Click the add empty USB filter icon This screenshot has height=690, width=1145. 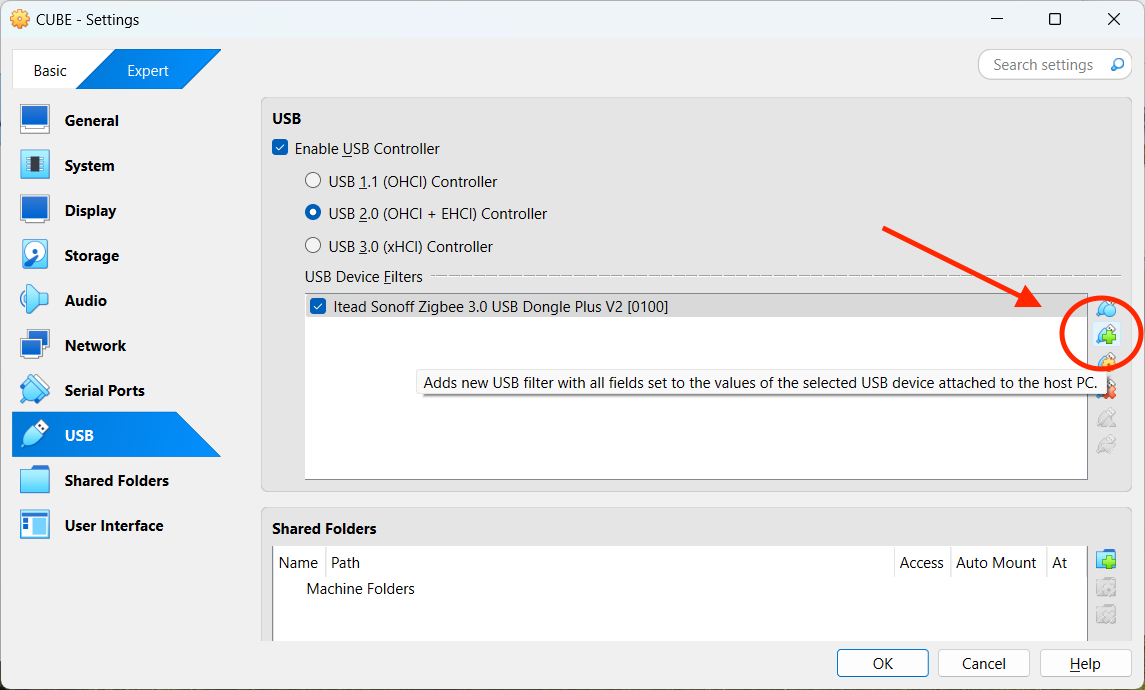pyautogui.click(x=1106, y=309)
